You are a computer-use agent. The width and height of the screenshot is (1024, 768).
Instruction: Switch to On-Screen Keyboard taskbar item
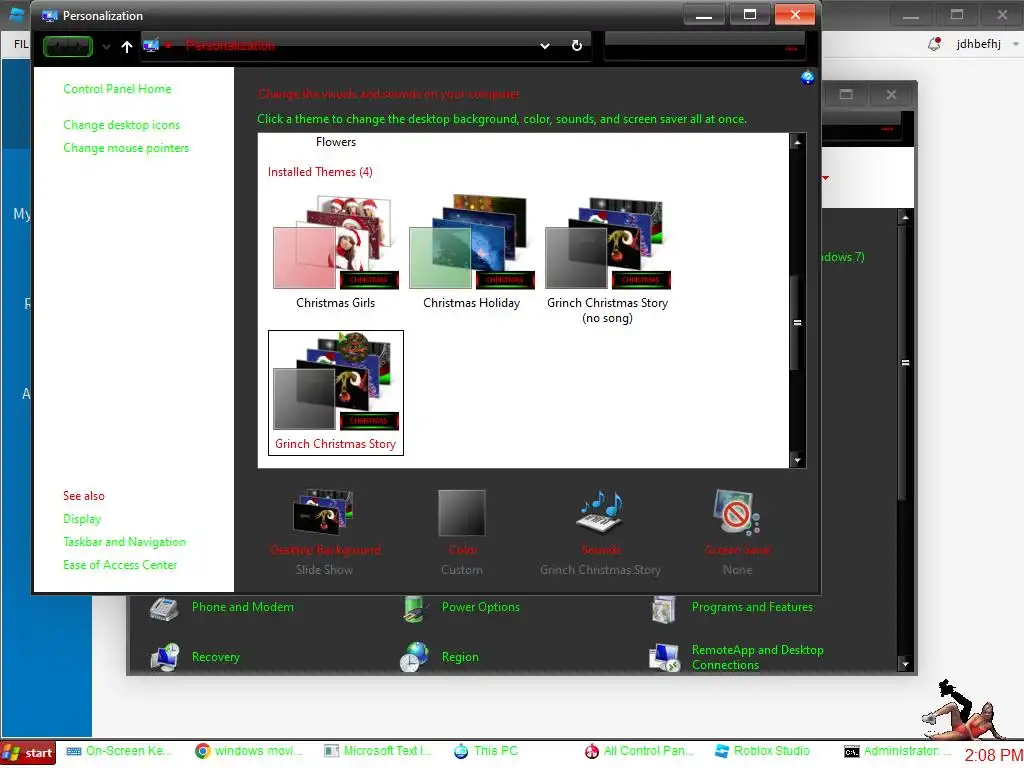pos(119,752)
